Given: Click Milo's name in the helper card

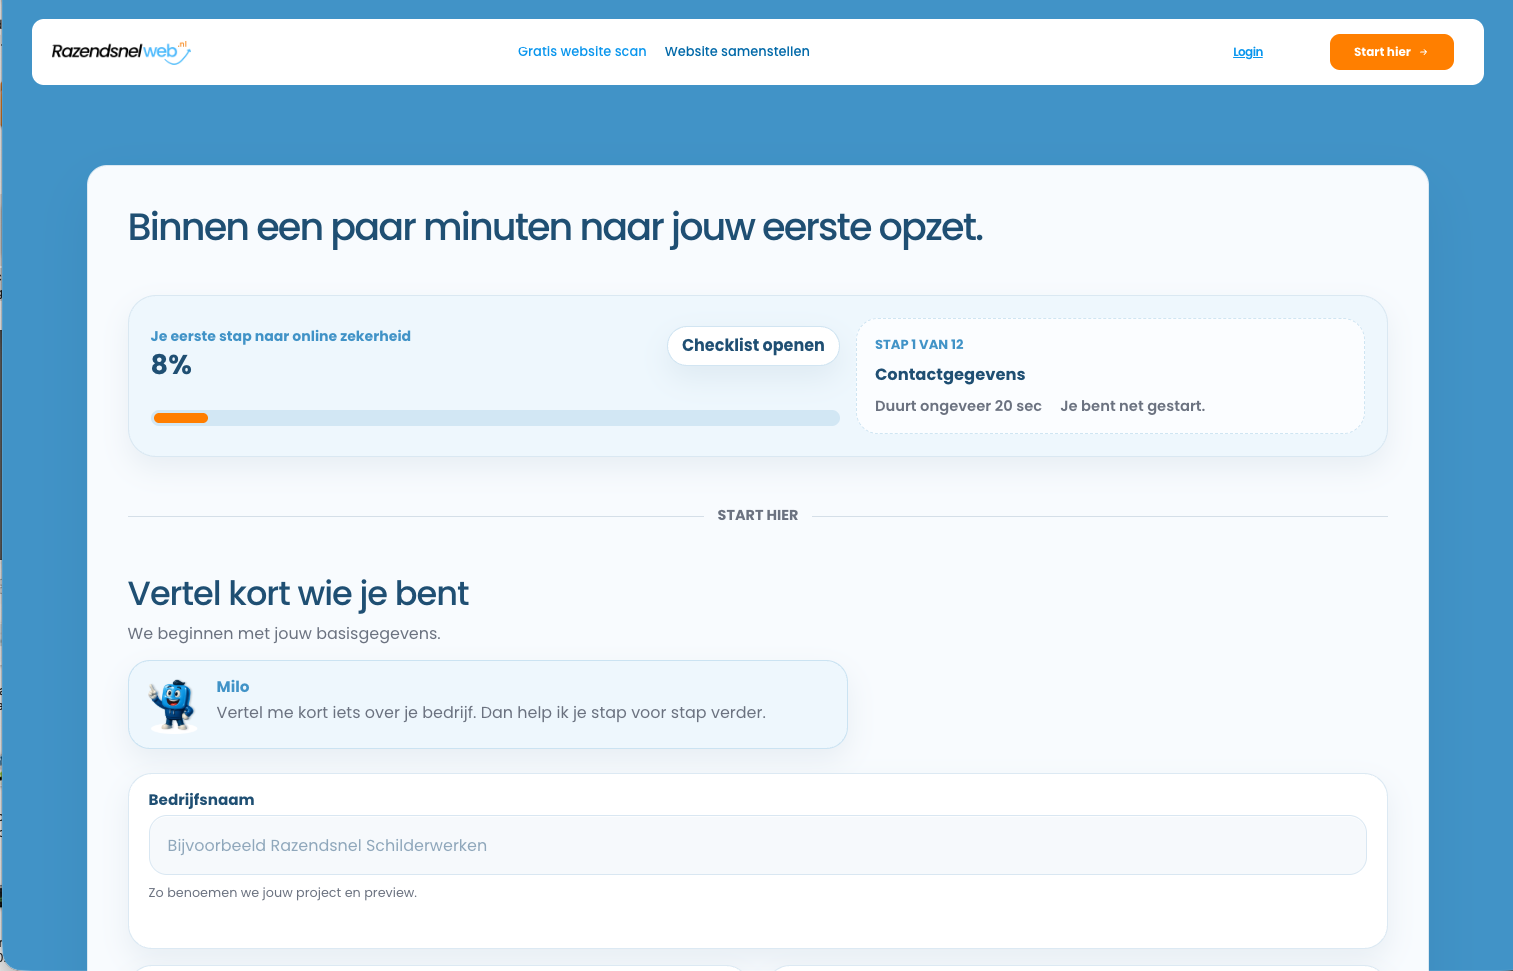Looking at the screenshot, I should pyautogui.click(x=233, y=687).
